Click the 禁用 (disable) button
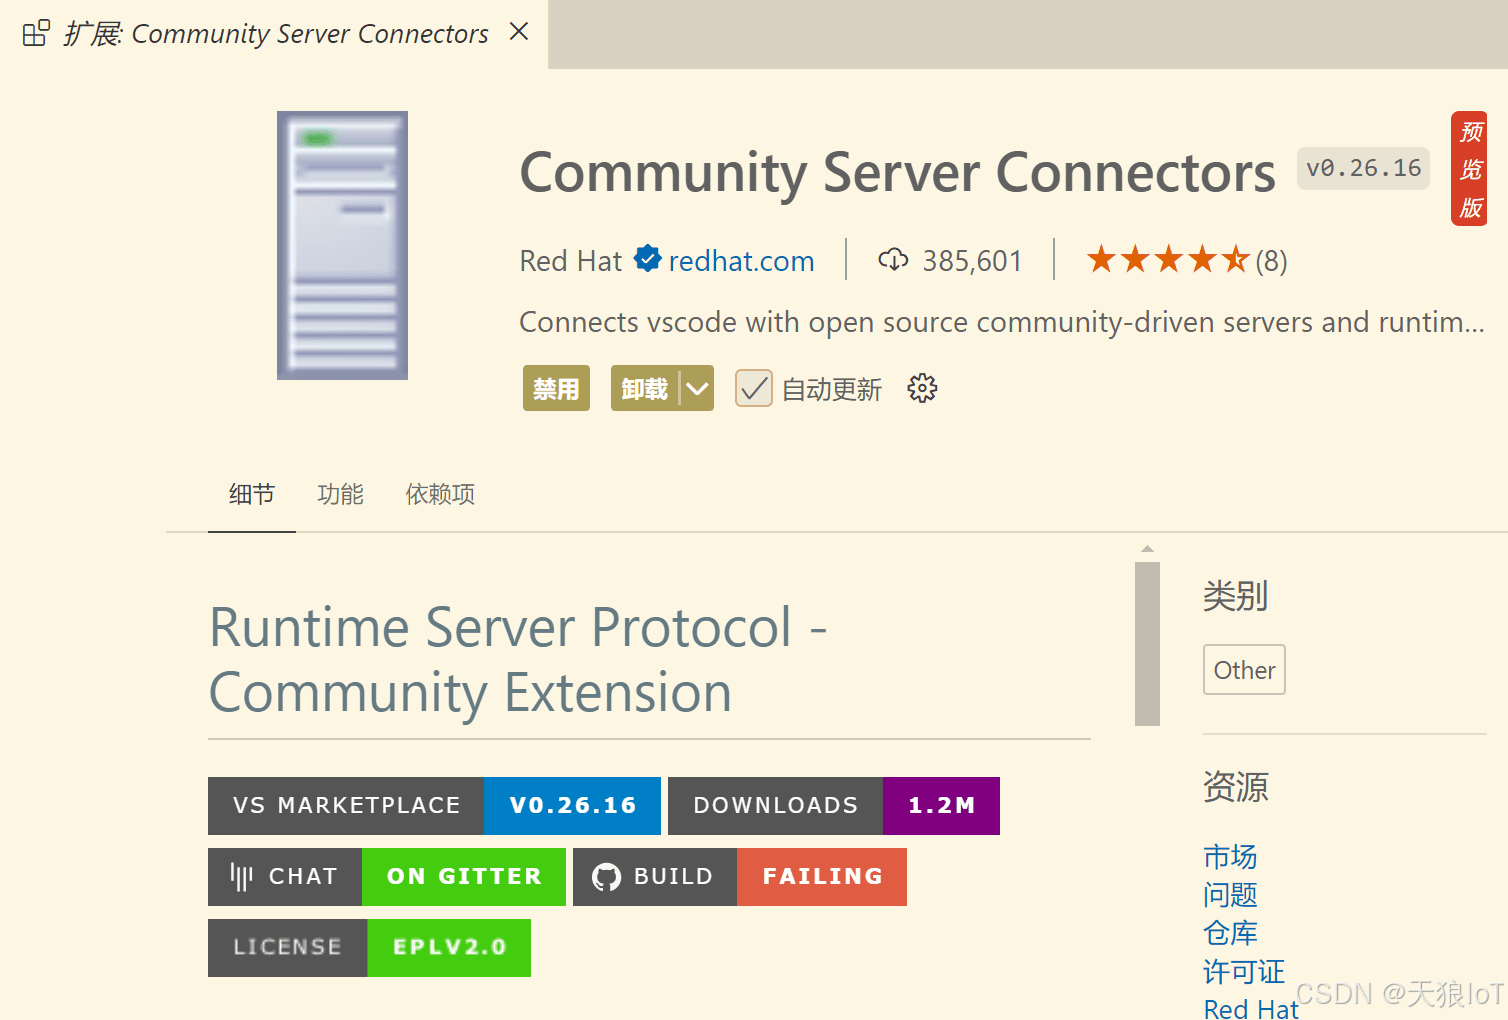 point(556,388)
